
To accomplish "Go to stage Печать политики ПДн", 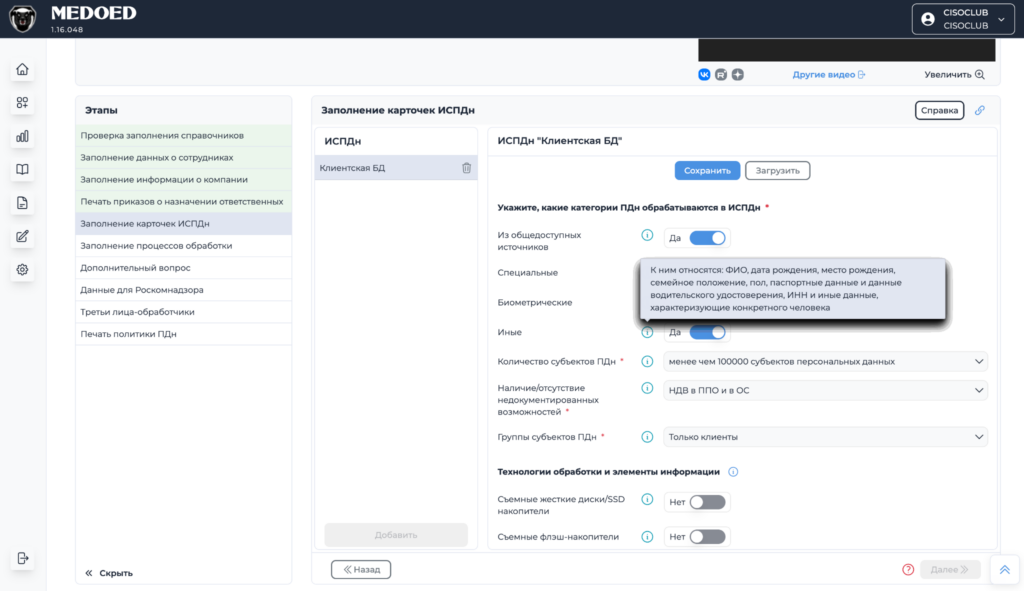I will [x=184, y=334].
